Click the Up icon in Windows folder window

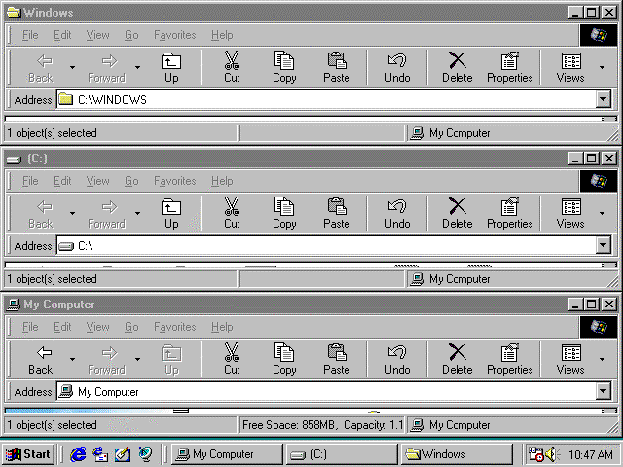pos(171,66)
